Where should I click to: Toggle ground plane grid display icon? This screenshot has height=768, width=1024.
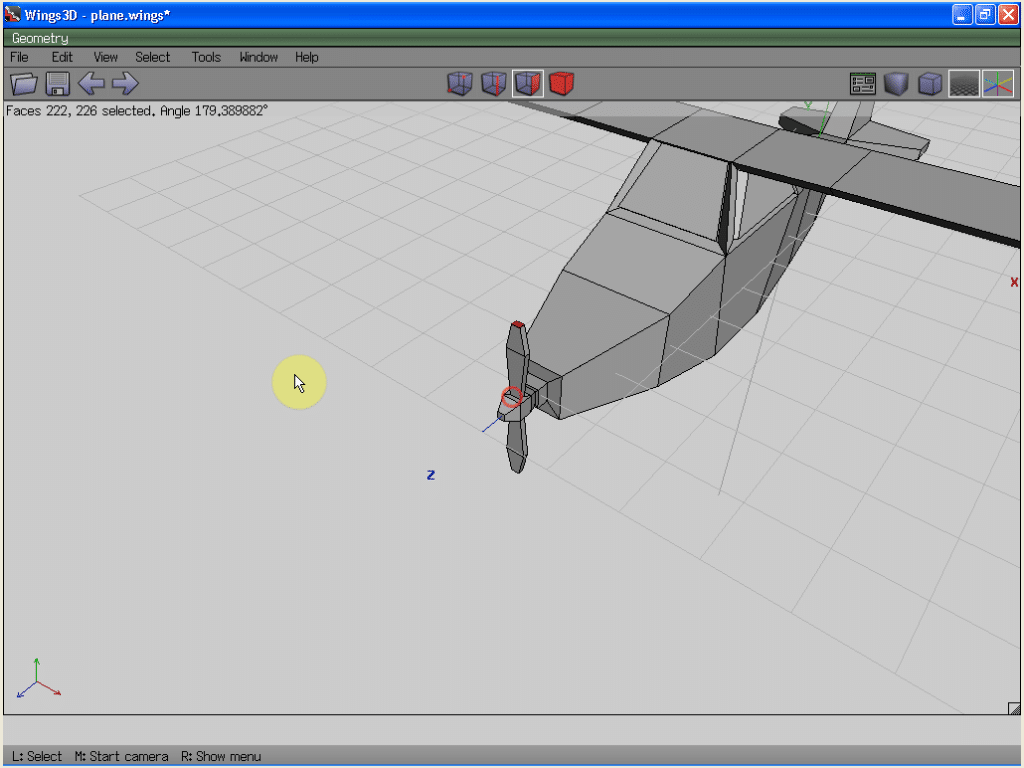coord(964,84)
